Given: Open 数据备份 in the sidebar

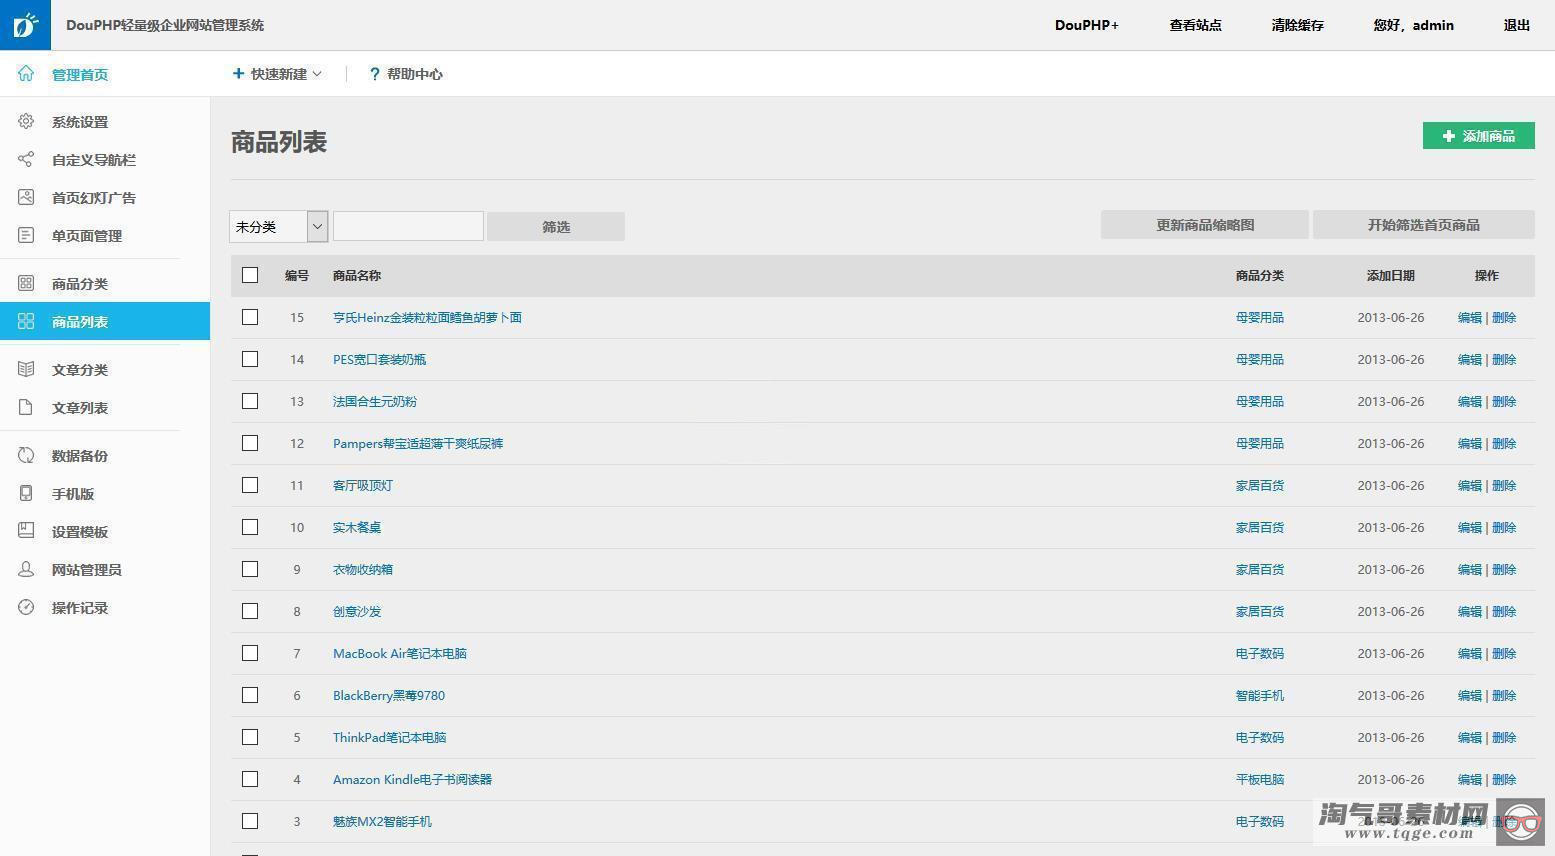Looking at the screenshot, I should (x=80, y=456).
